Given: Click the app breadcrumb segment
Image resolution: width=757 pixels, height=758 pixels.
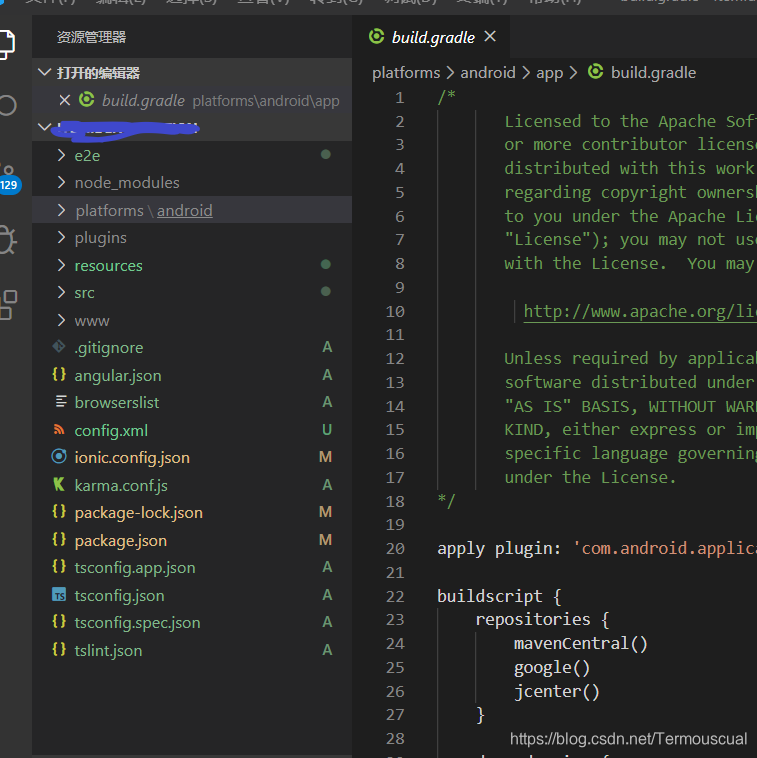Looking at the screenshot, I should [x=550, y=73].
